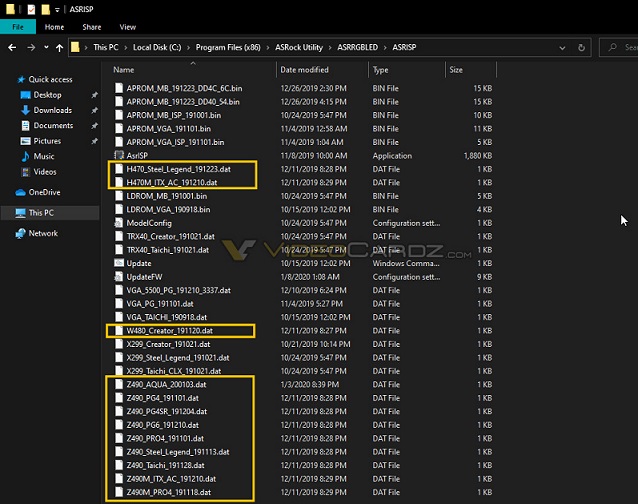Open Quick access in sidebar
638x504 pixels.
[x=50, y=79]
